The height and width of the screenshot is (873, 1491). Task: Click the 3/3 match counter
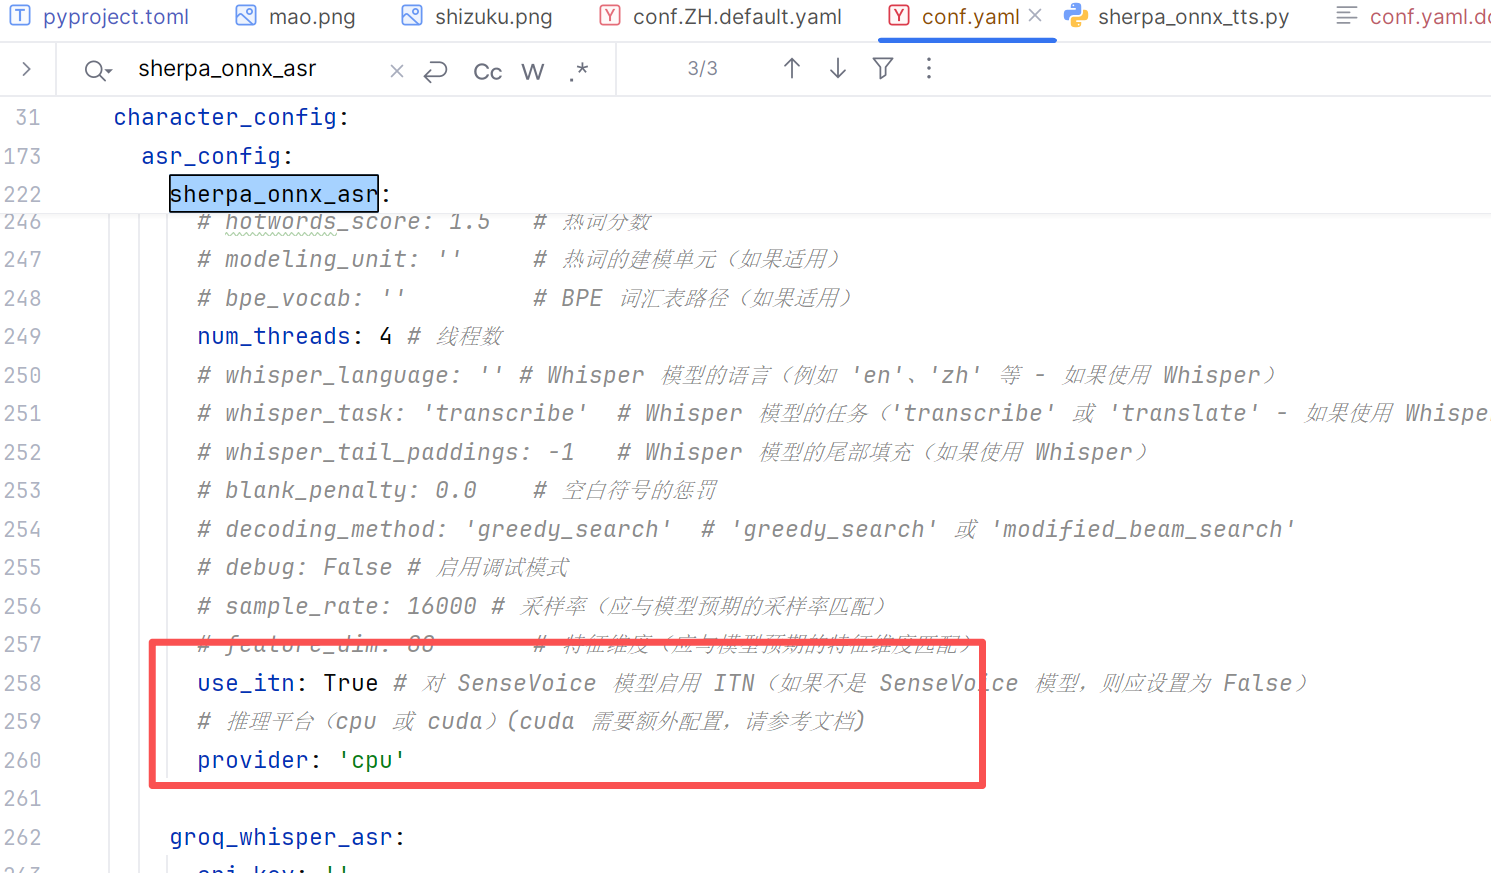pyautogui.click(x=702, y=68)
